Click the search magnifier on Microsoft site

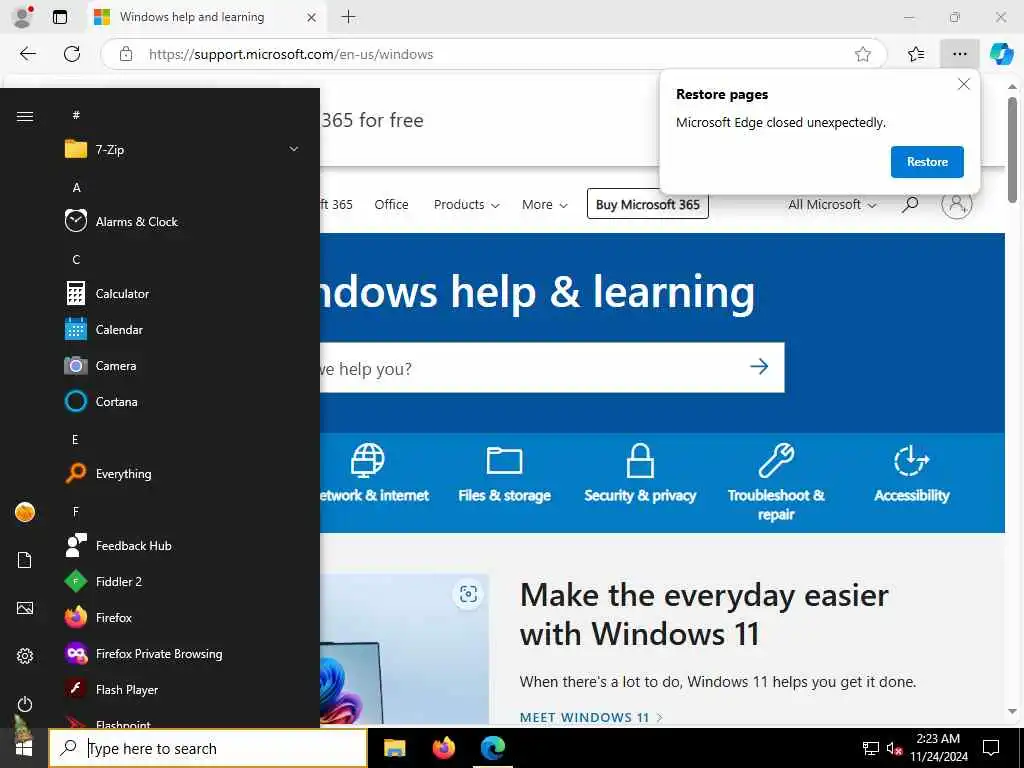910,204
